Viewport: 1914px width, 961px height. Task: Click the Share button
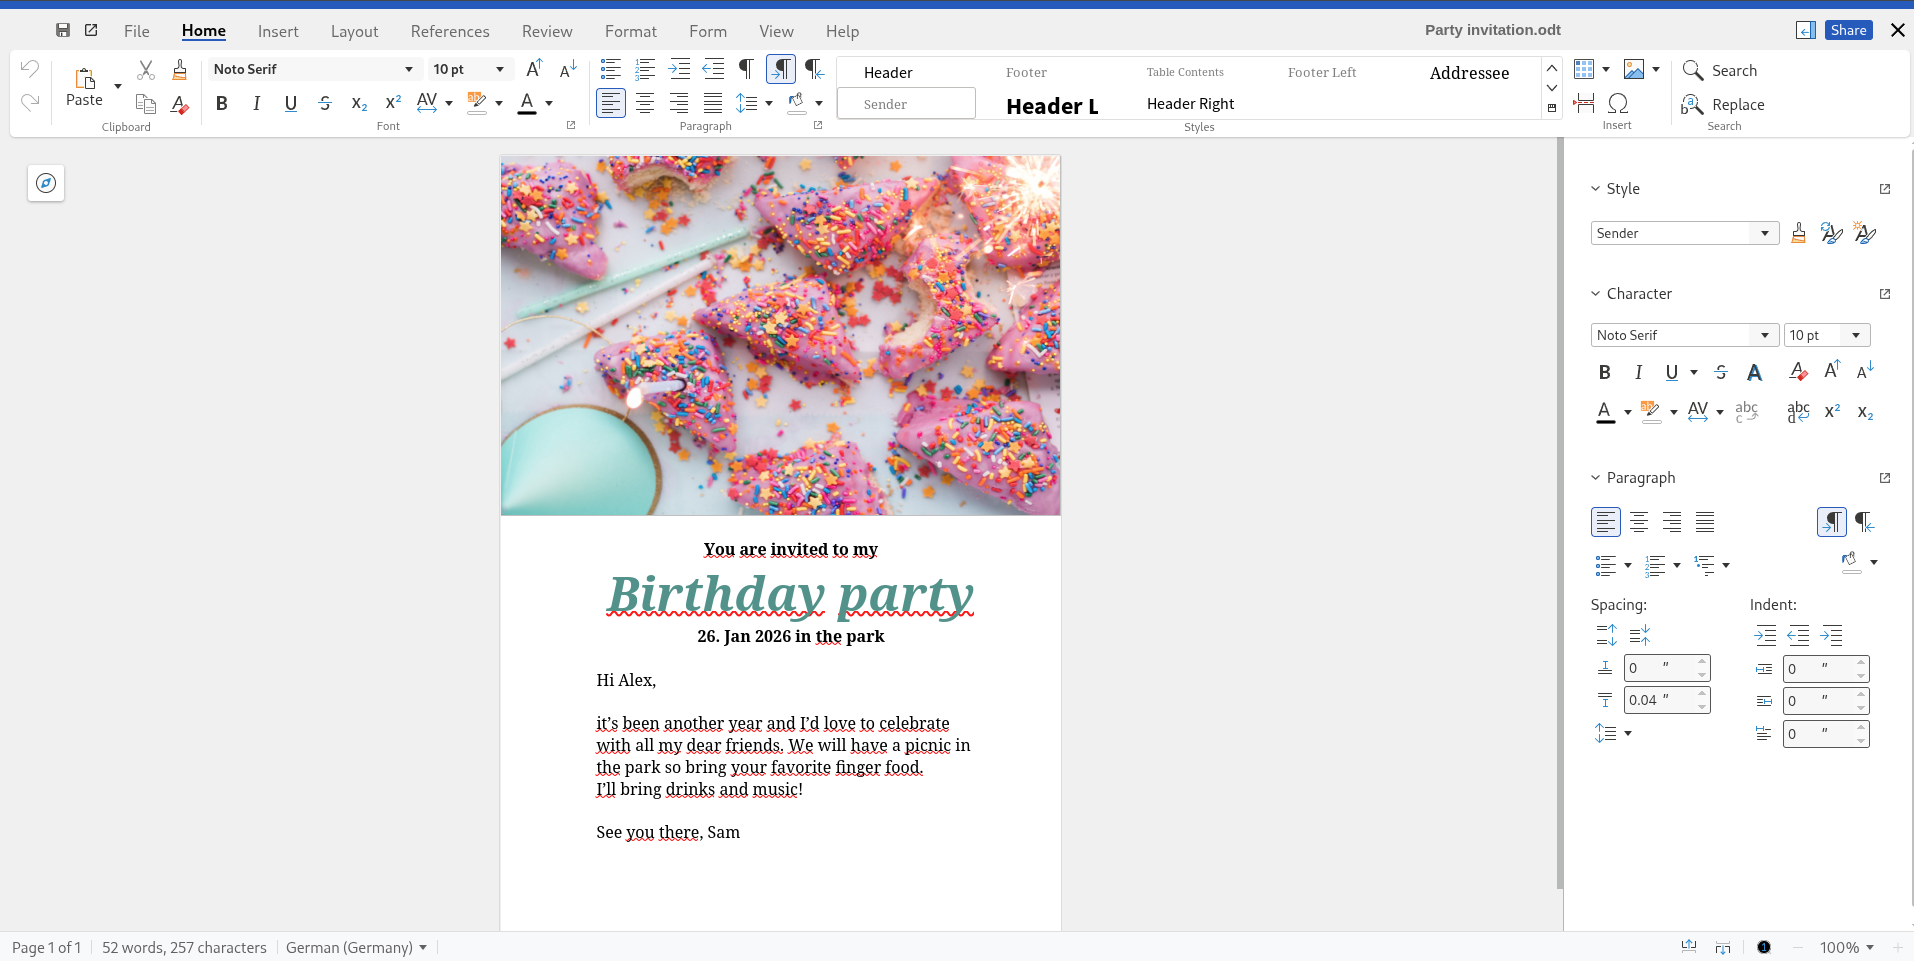point(1848,30)
